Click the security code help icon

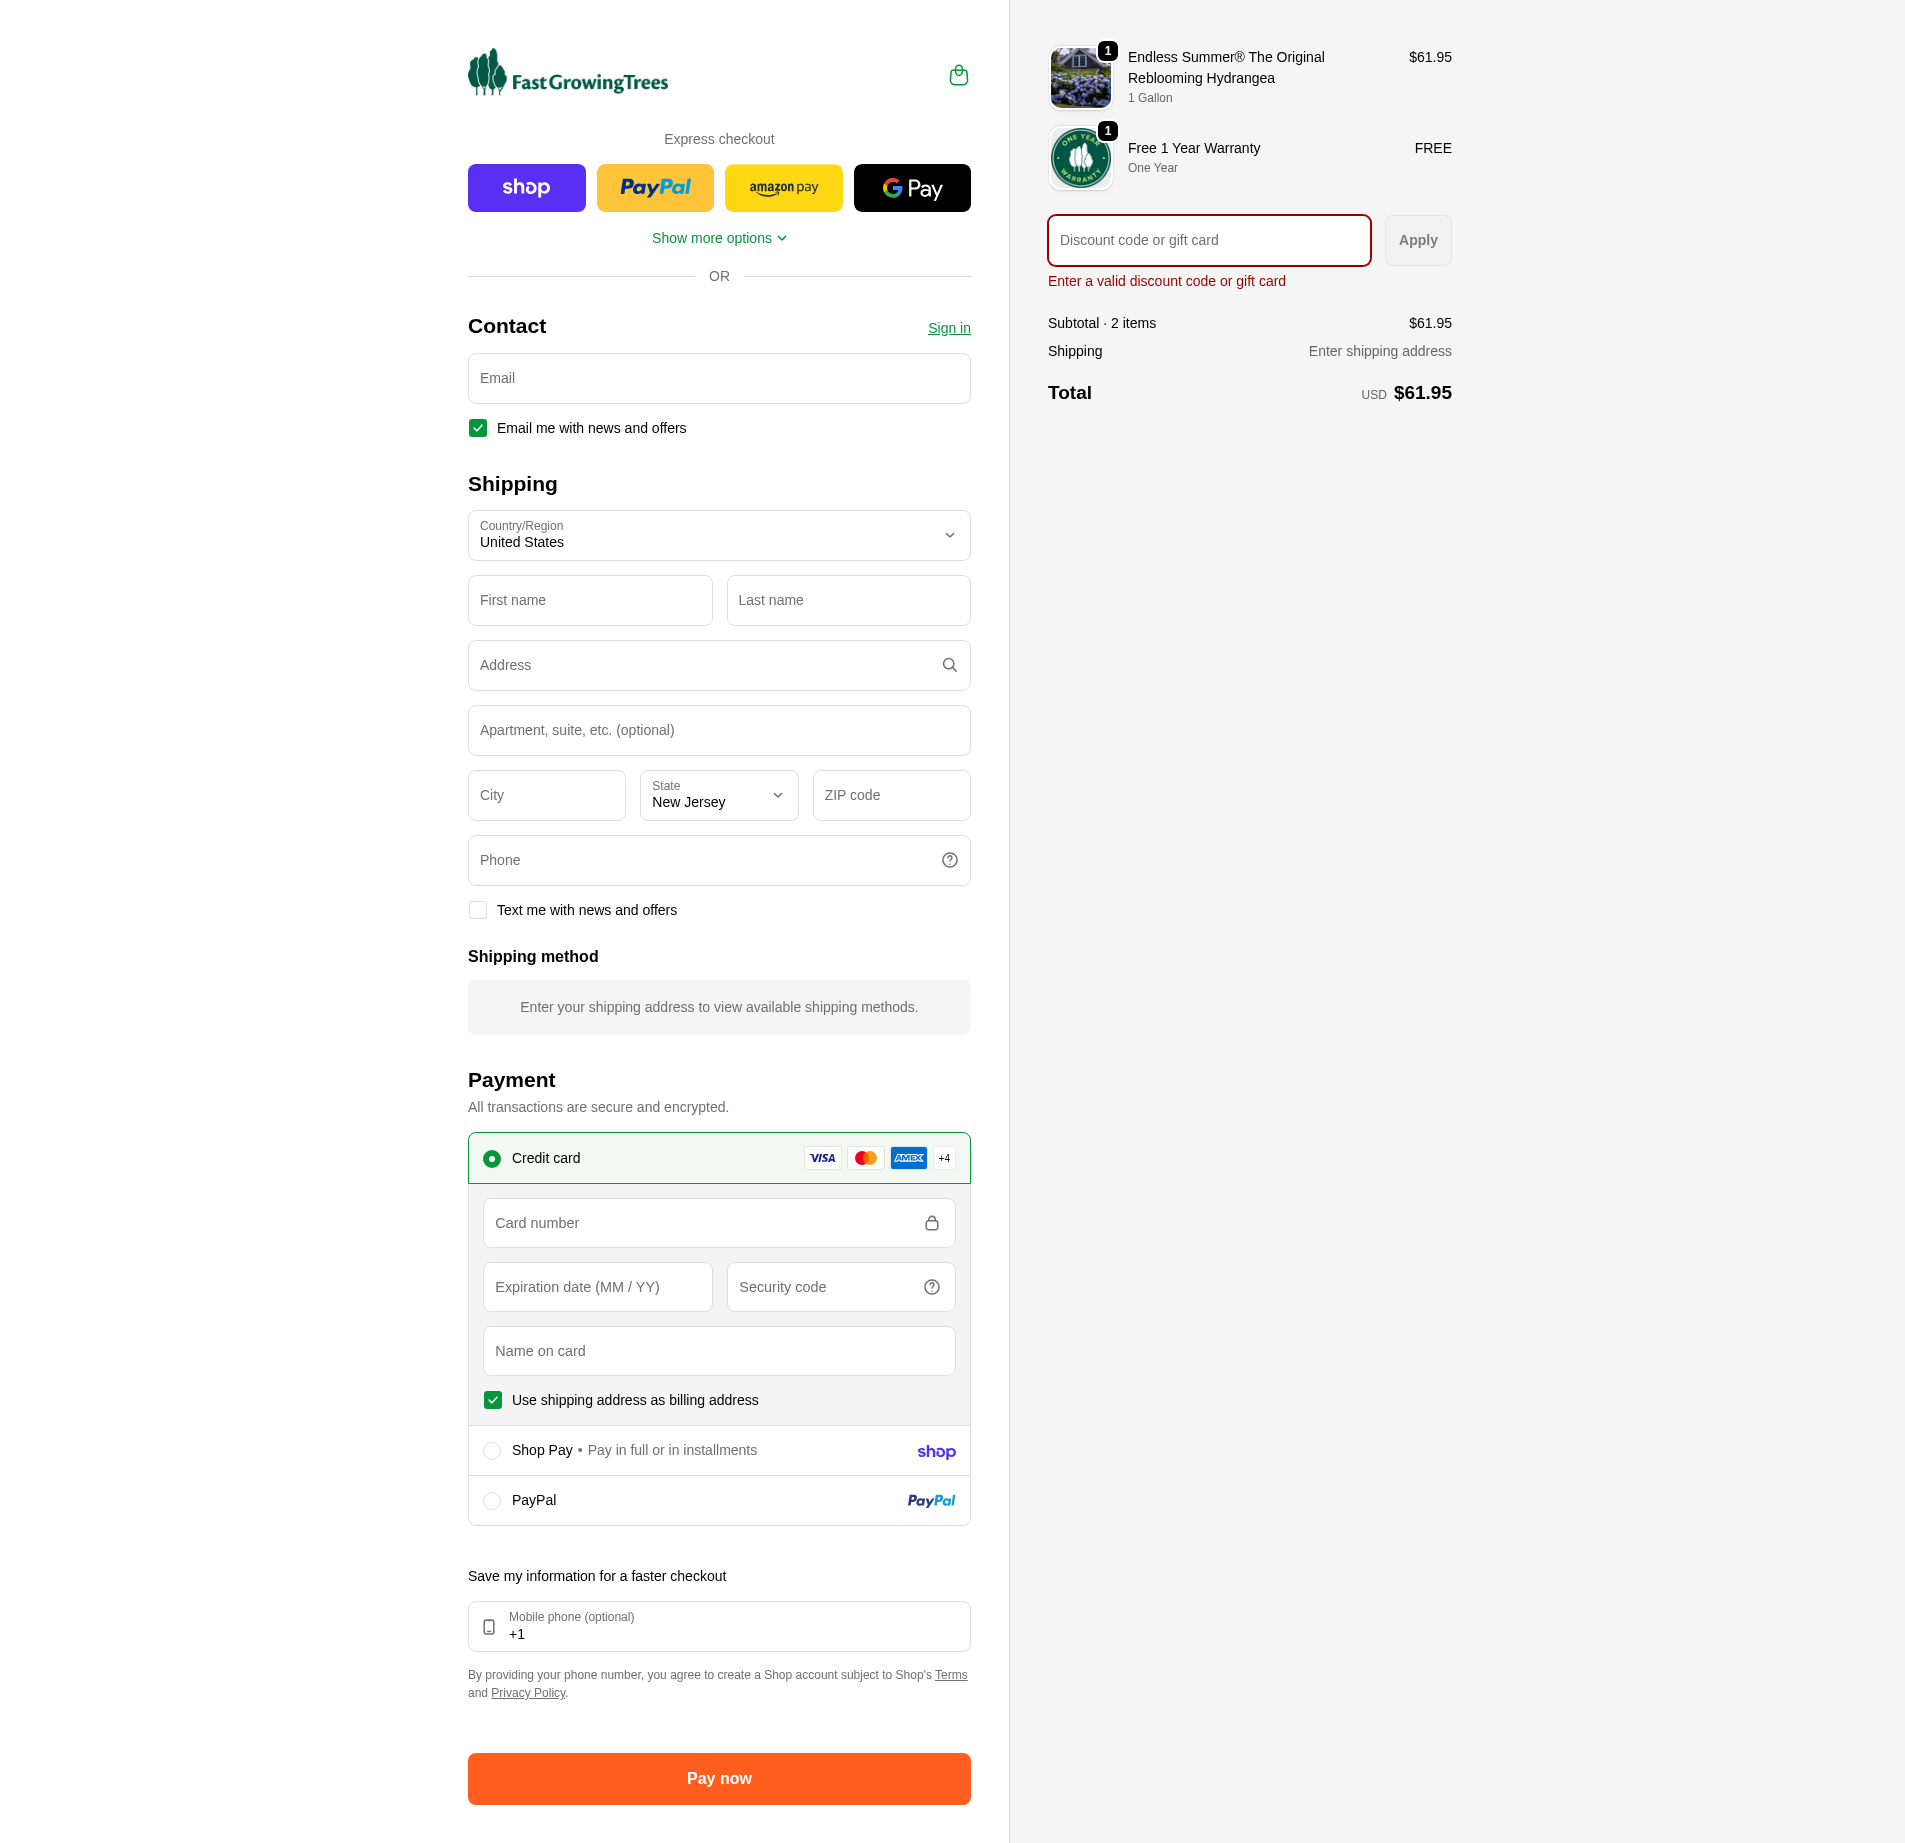pos(931,1287)
